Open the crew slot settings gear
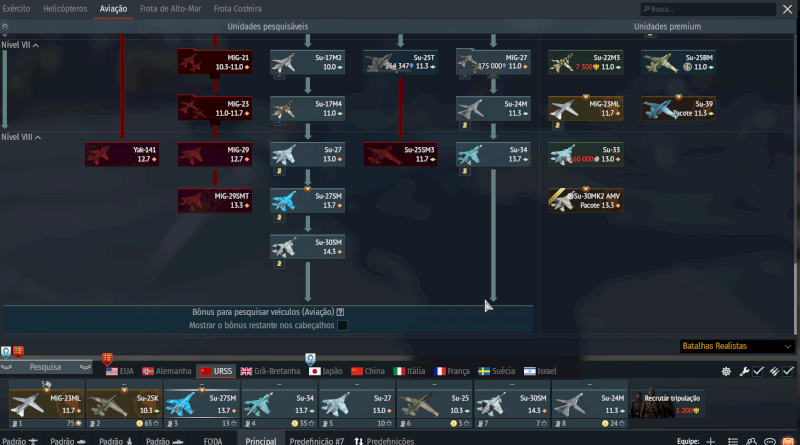 726,372
